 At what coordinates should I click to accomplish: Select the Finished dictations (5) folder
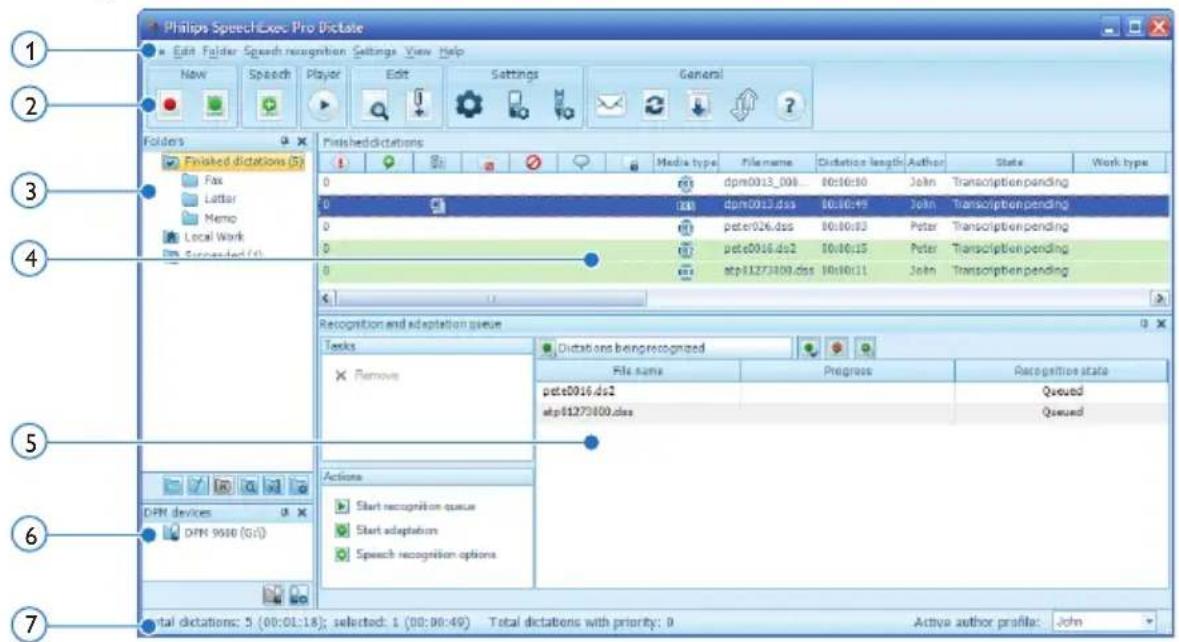233,162
